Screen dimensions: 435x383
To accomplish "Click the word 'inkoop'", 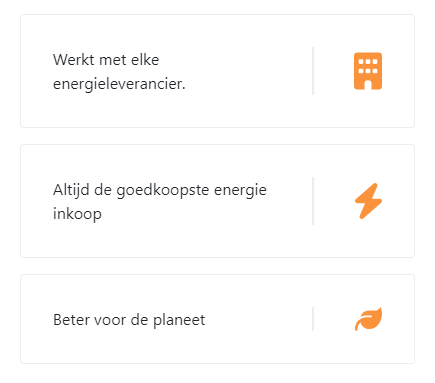I will [77, 214].
